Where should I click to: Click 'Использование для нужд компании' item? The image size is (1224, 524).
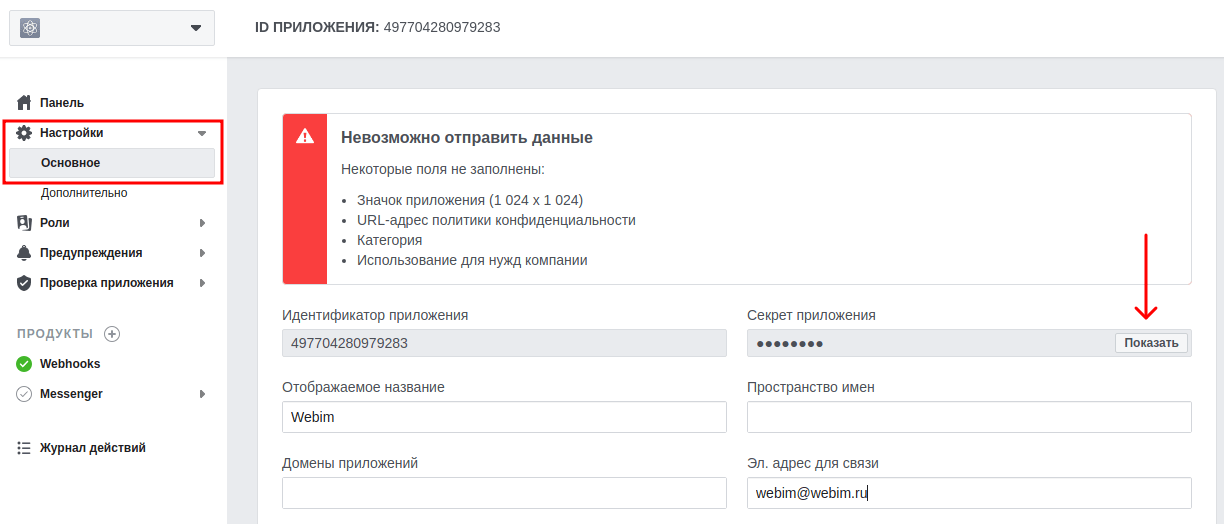[x=472, y=260]
